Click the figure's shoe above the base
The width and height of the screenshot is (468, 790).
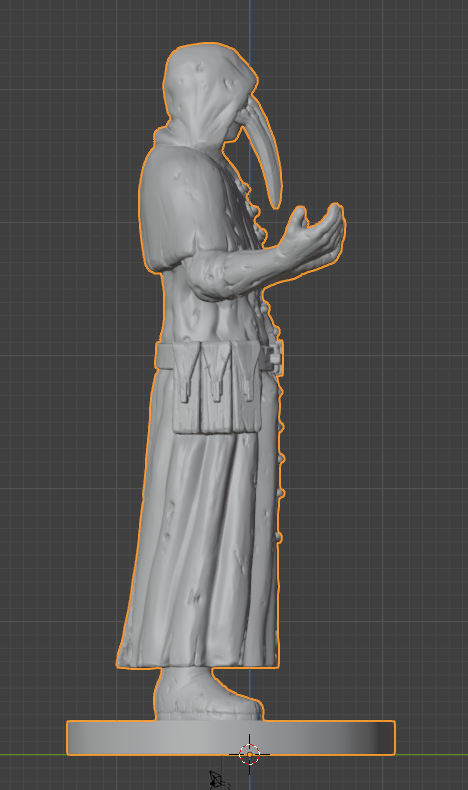point(208,695)
